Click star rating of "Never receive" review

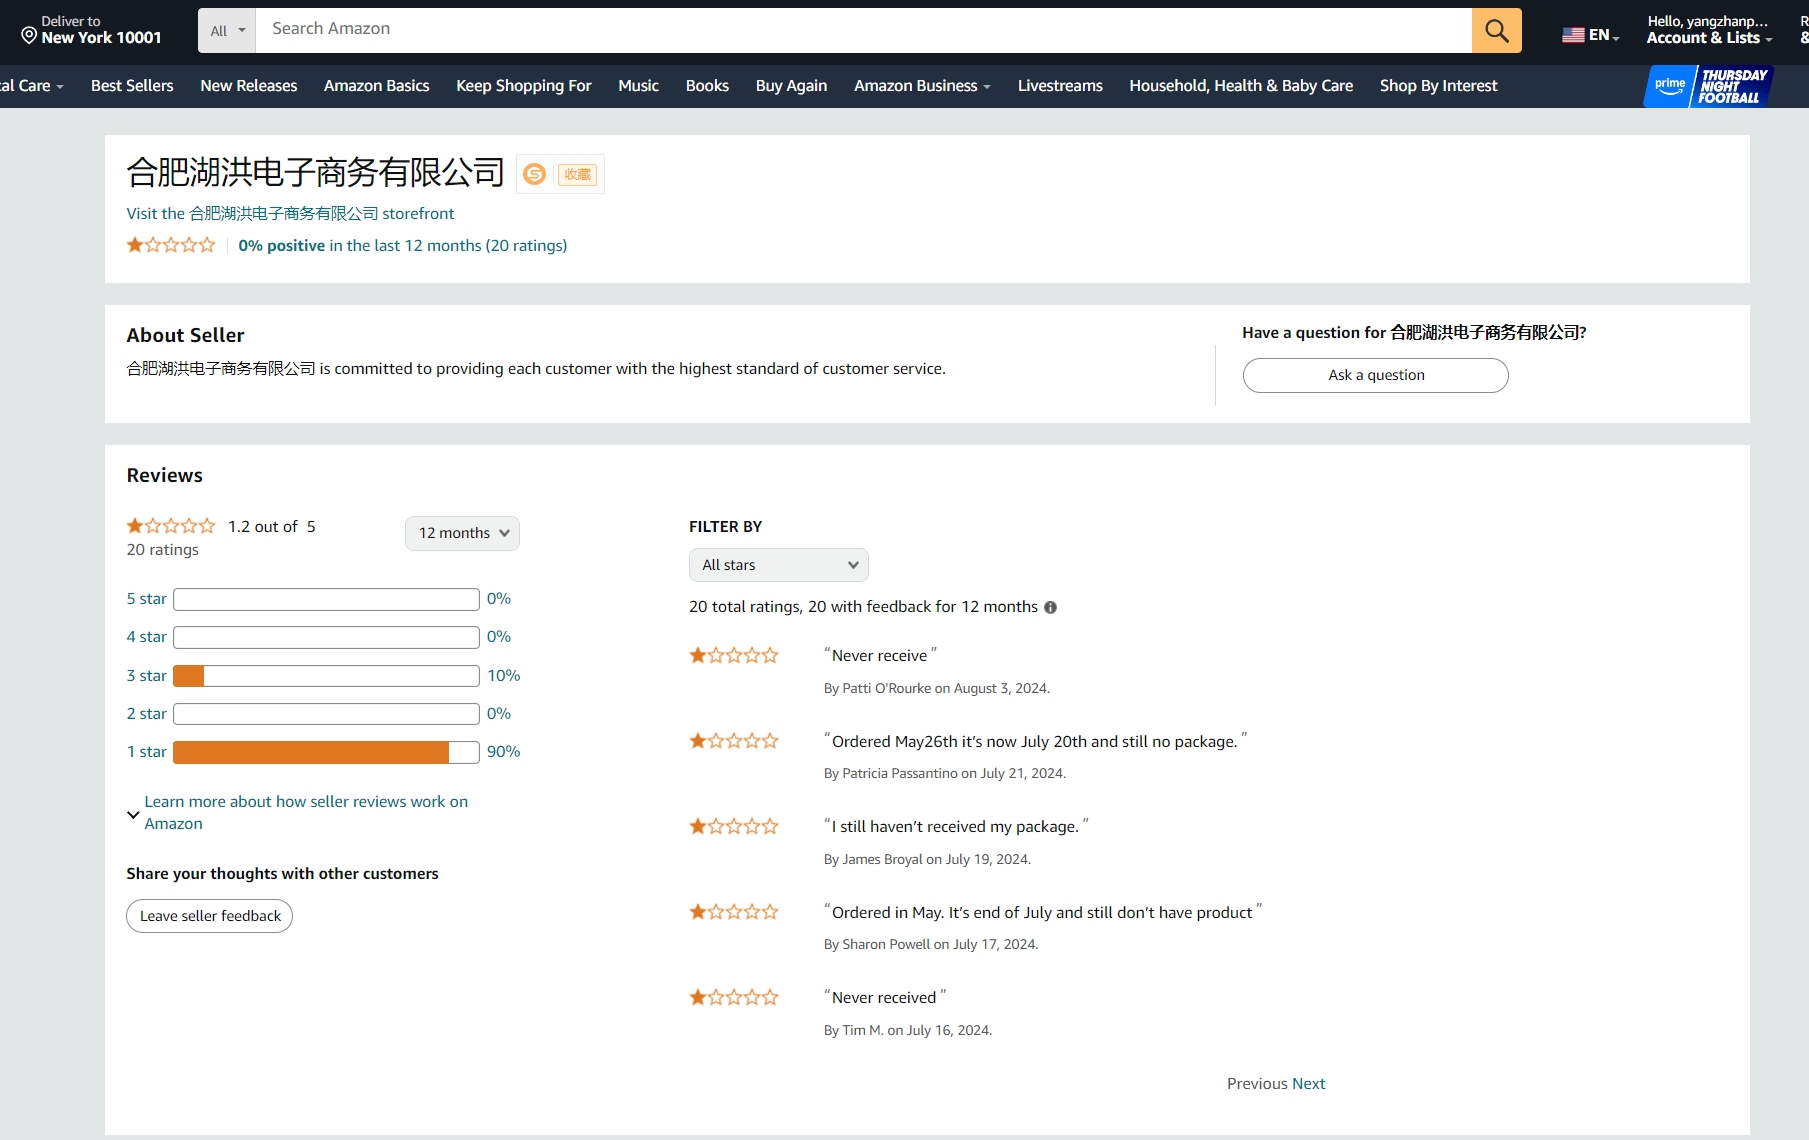(734, 655)
